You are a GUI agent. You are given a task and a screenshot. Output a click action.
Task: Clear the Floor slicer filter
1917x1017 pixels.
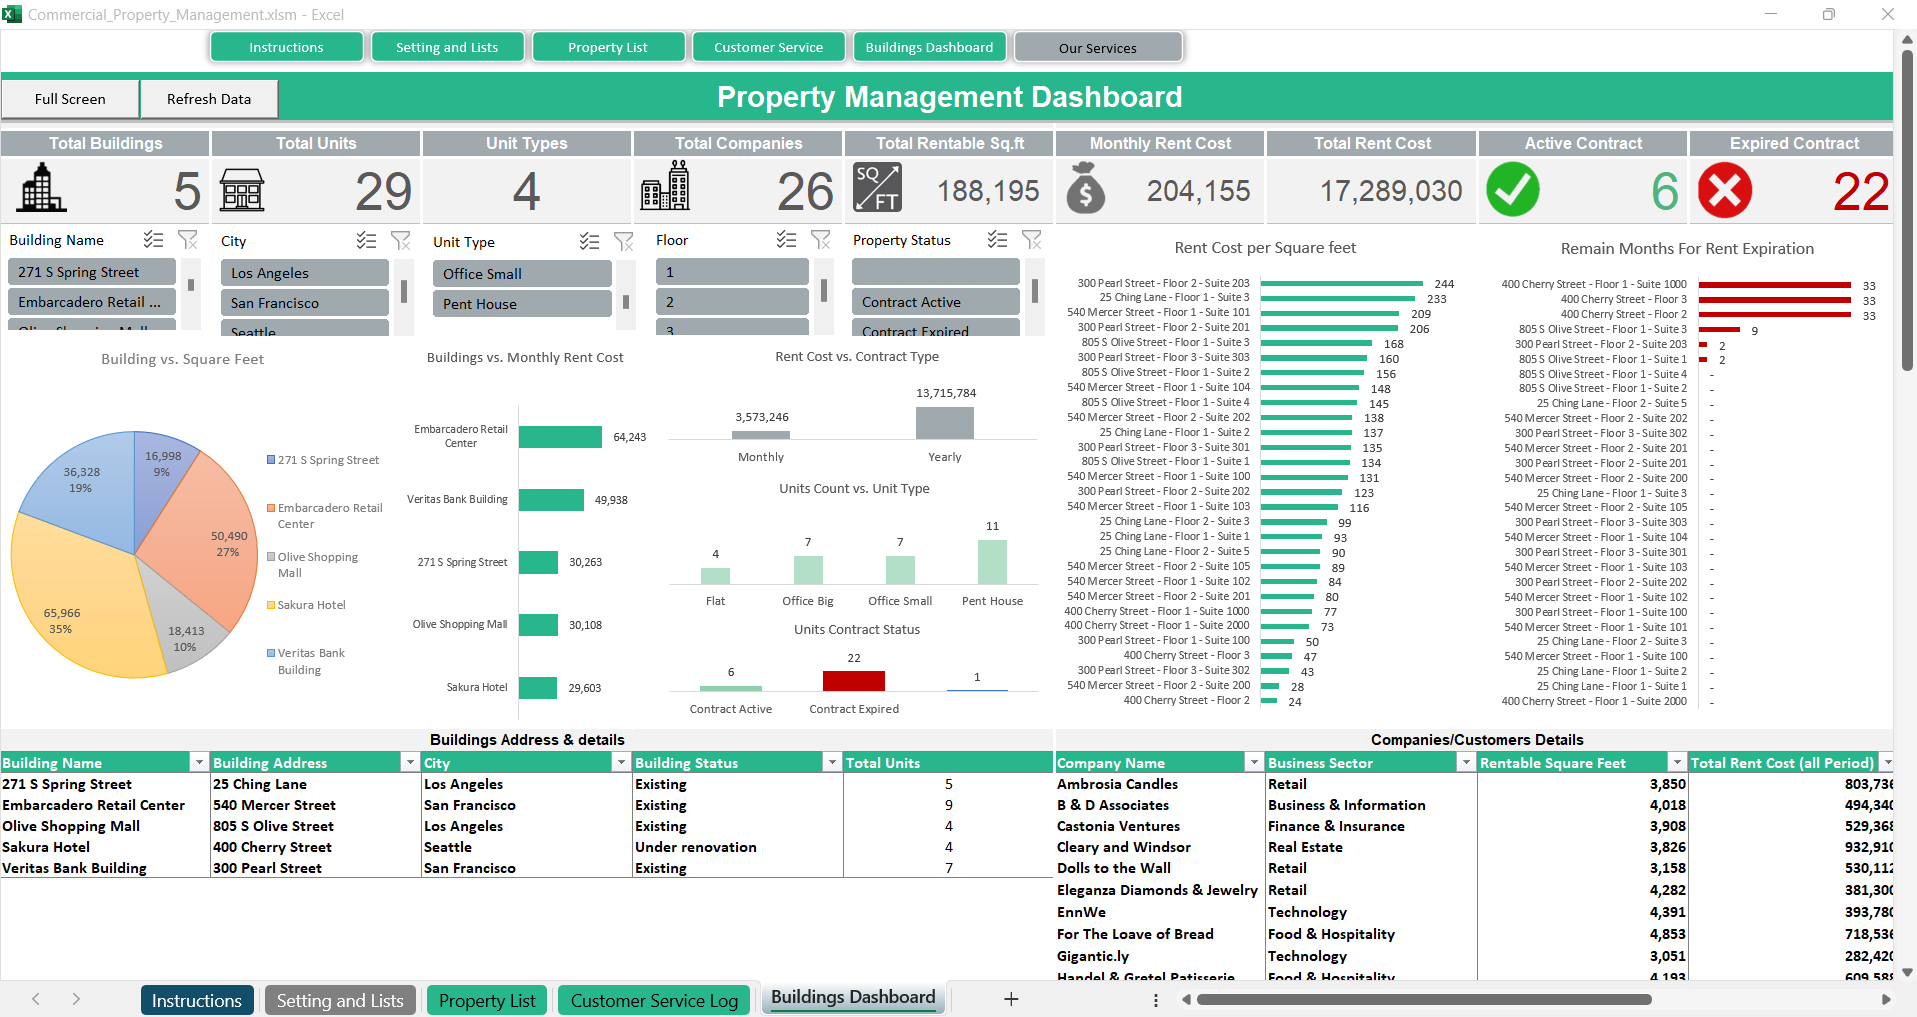click(x=821, y=240)
